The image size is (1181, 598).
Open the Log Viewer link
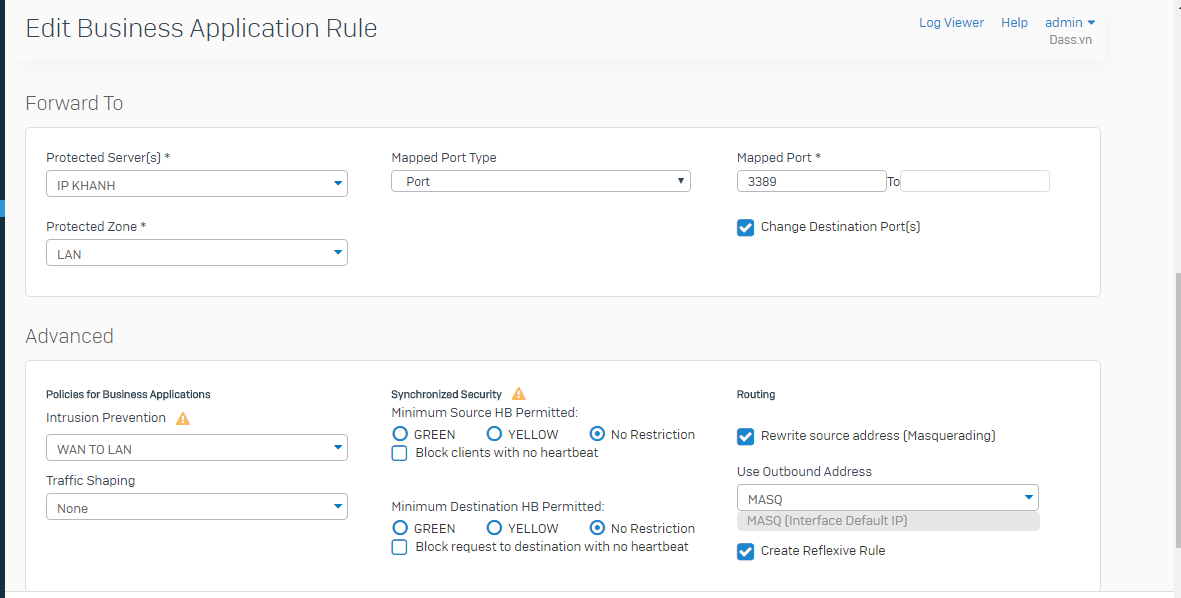(x=951, y=23)
